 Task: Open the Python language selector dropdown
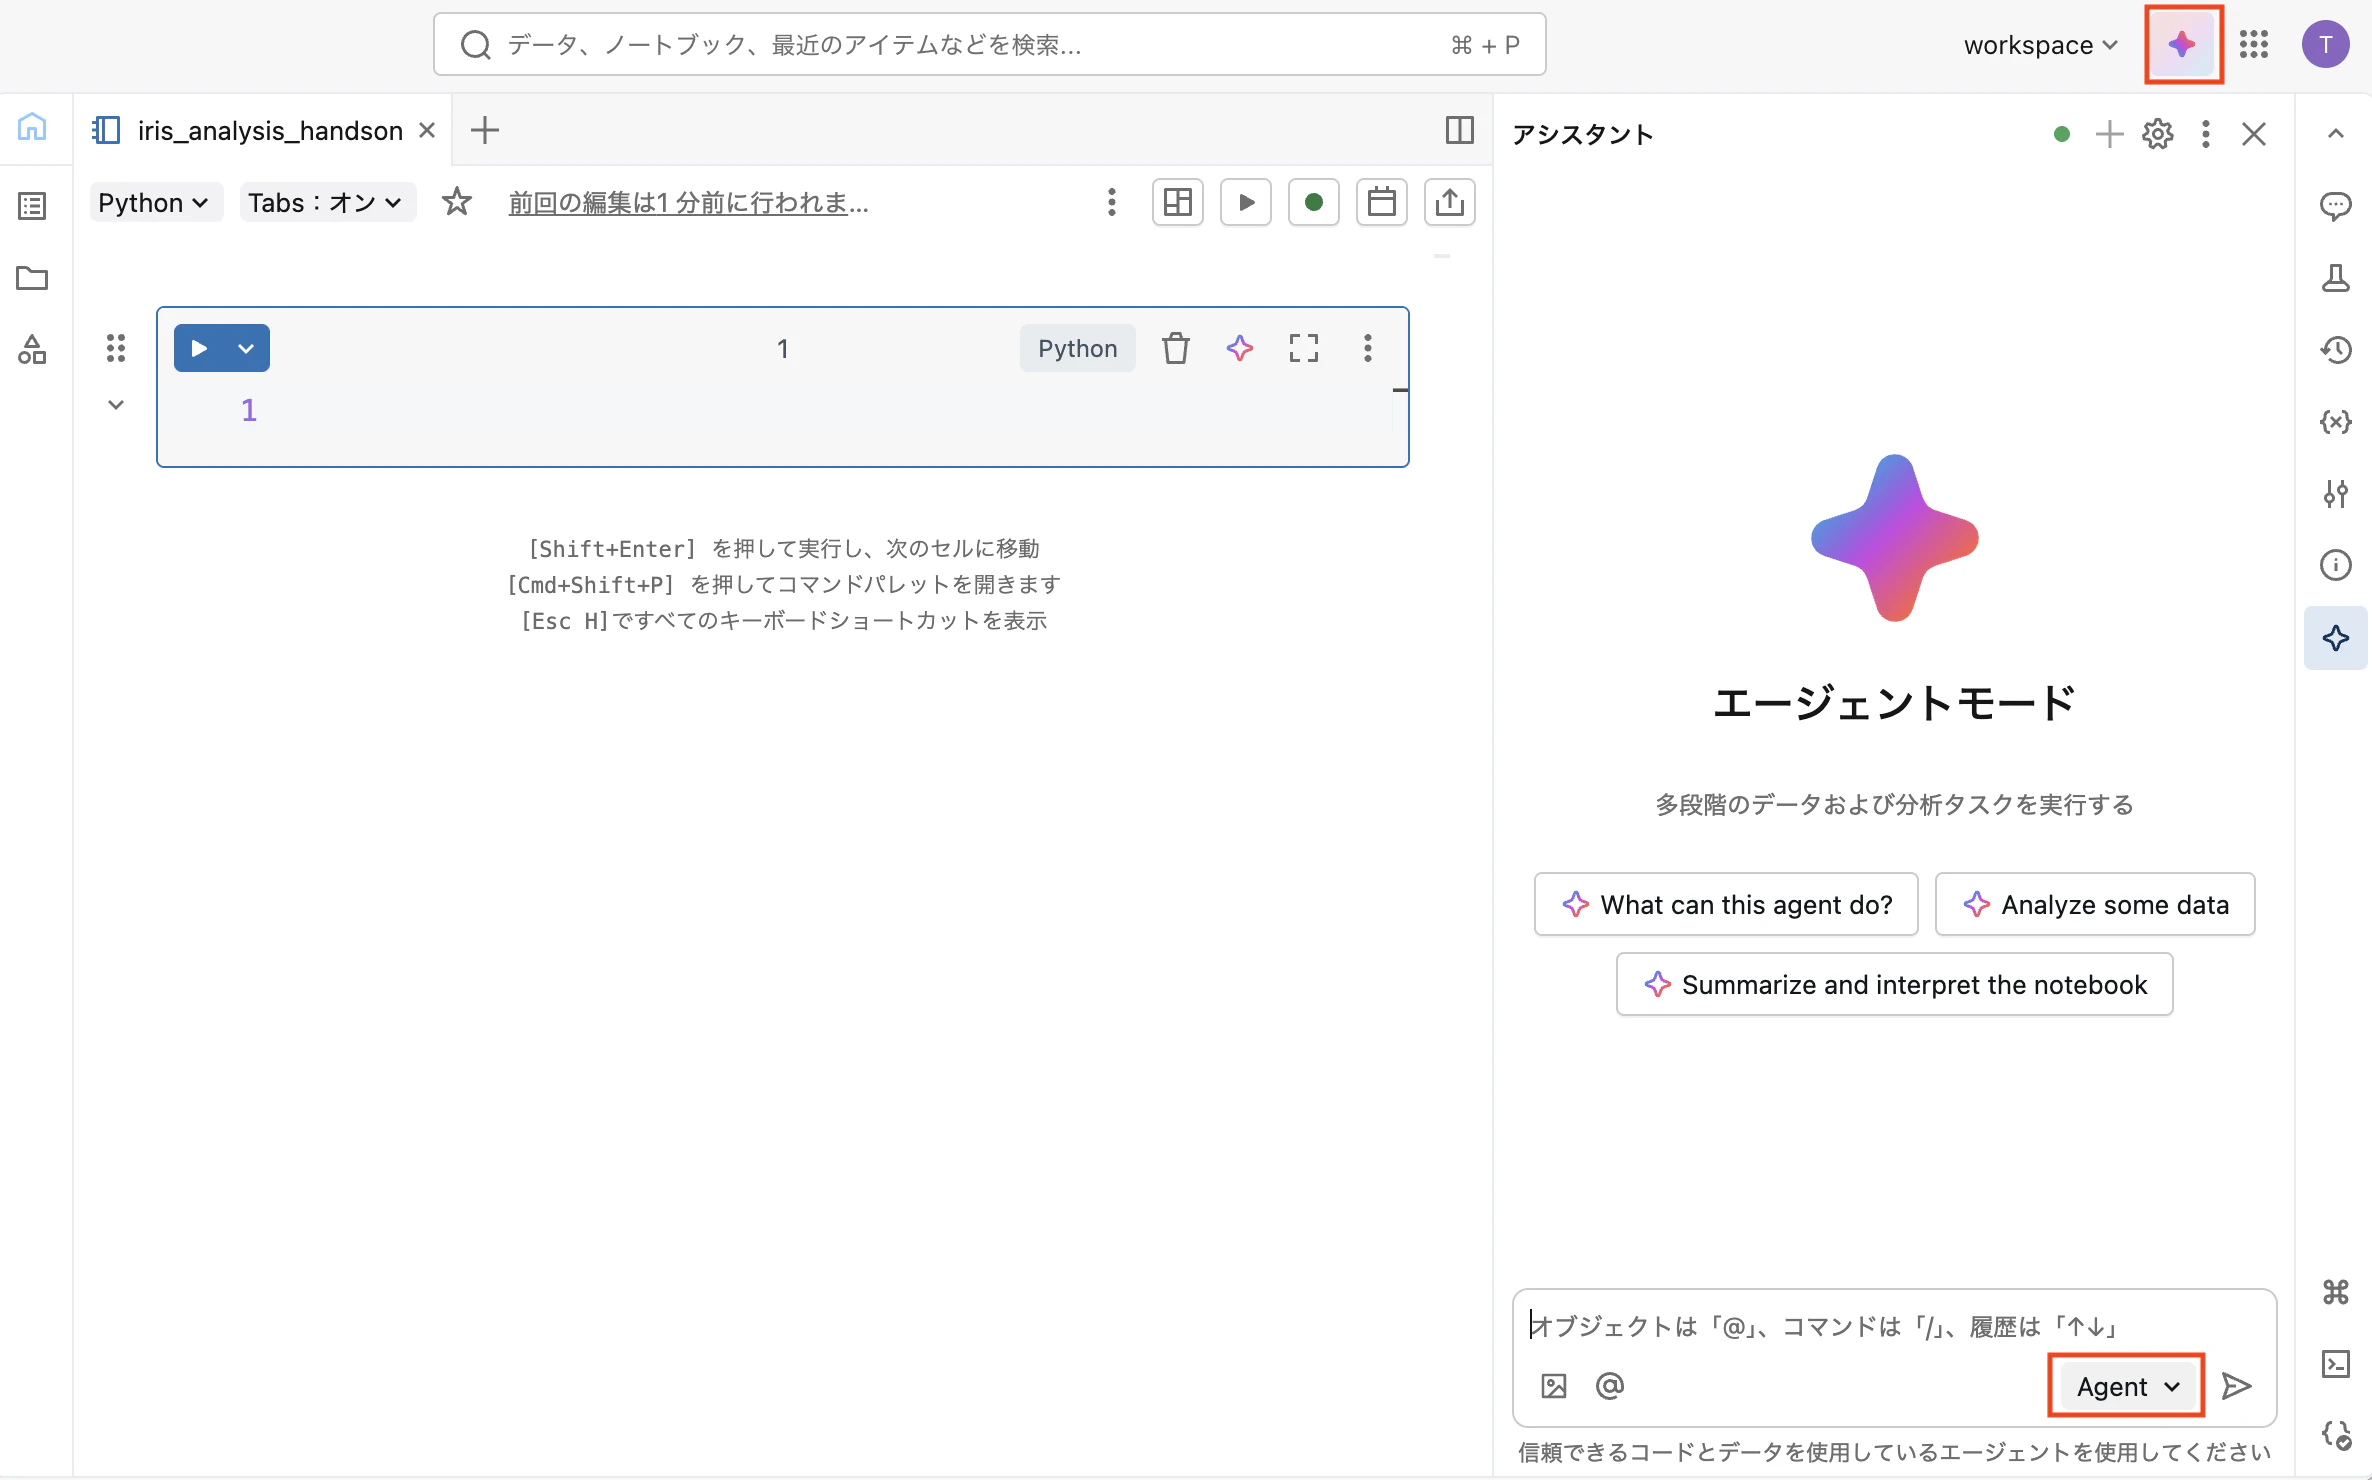pos(155,202)
